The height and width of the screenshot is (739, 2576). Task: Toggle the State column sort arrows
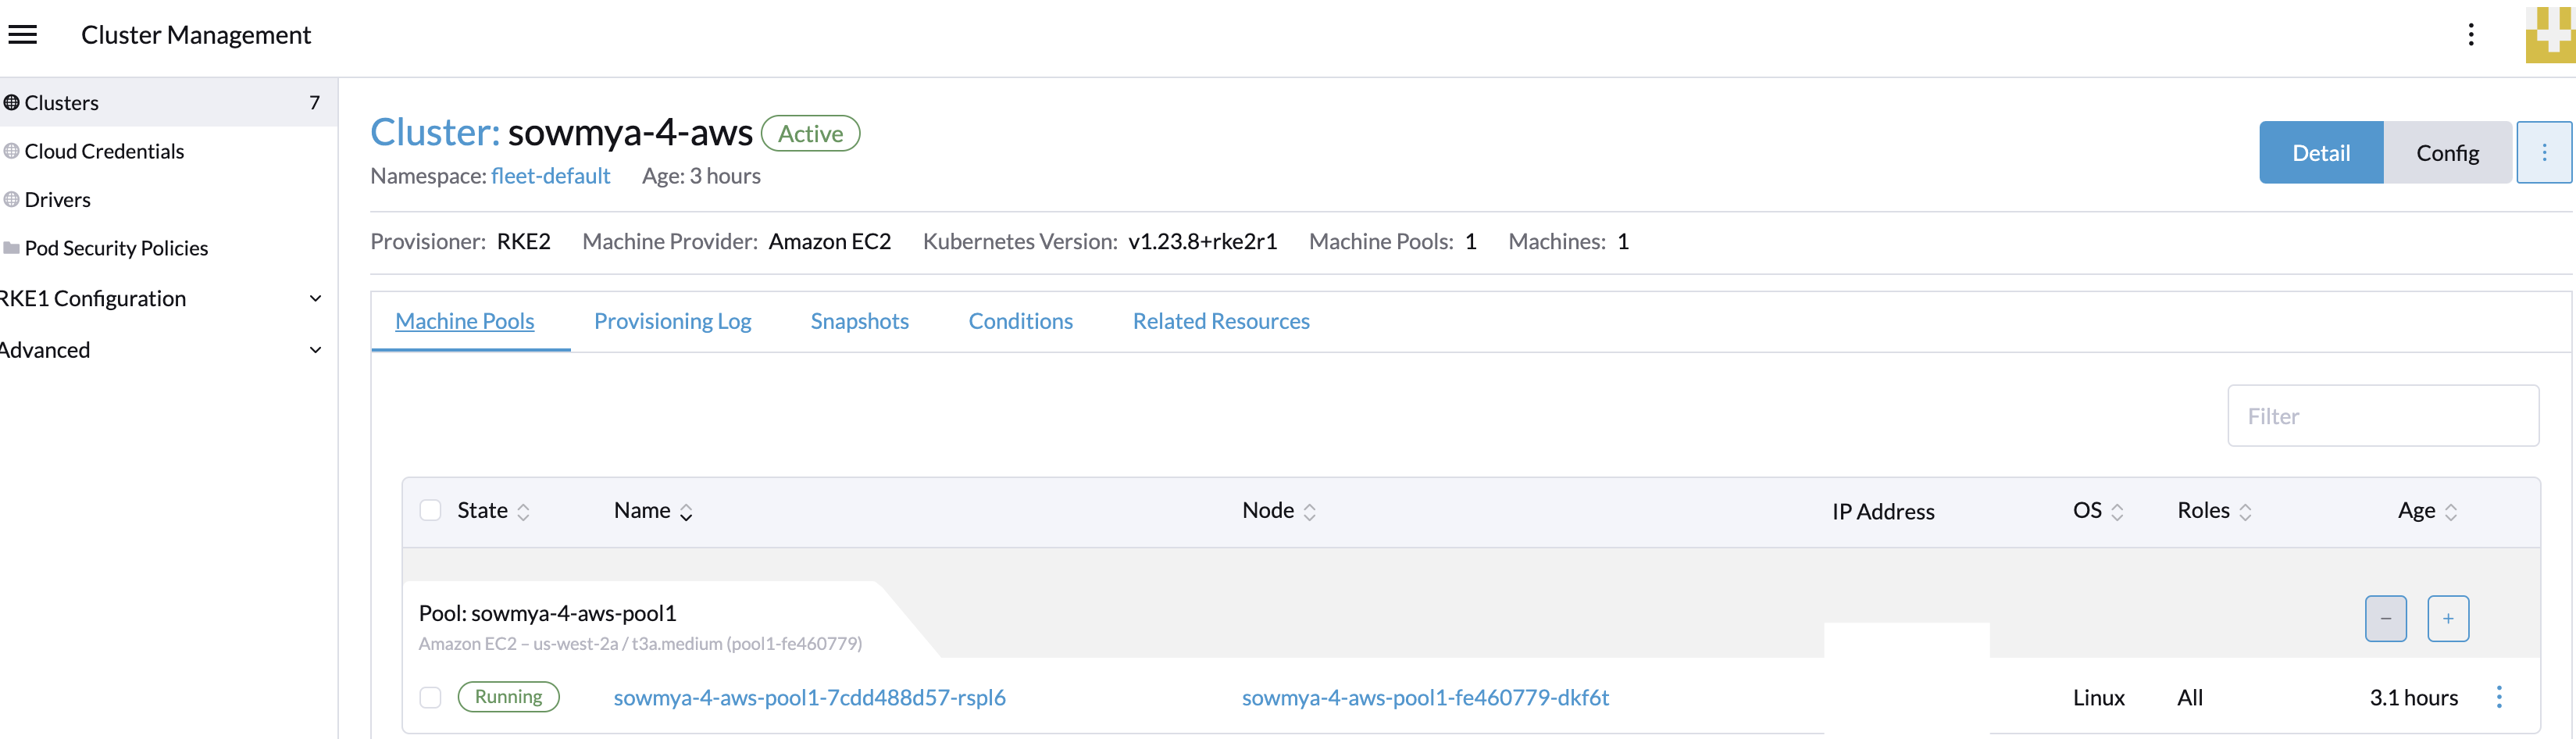[x=527, y=510]
